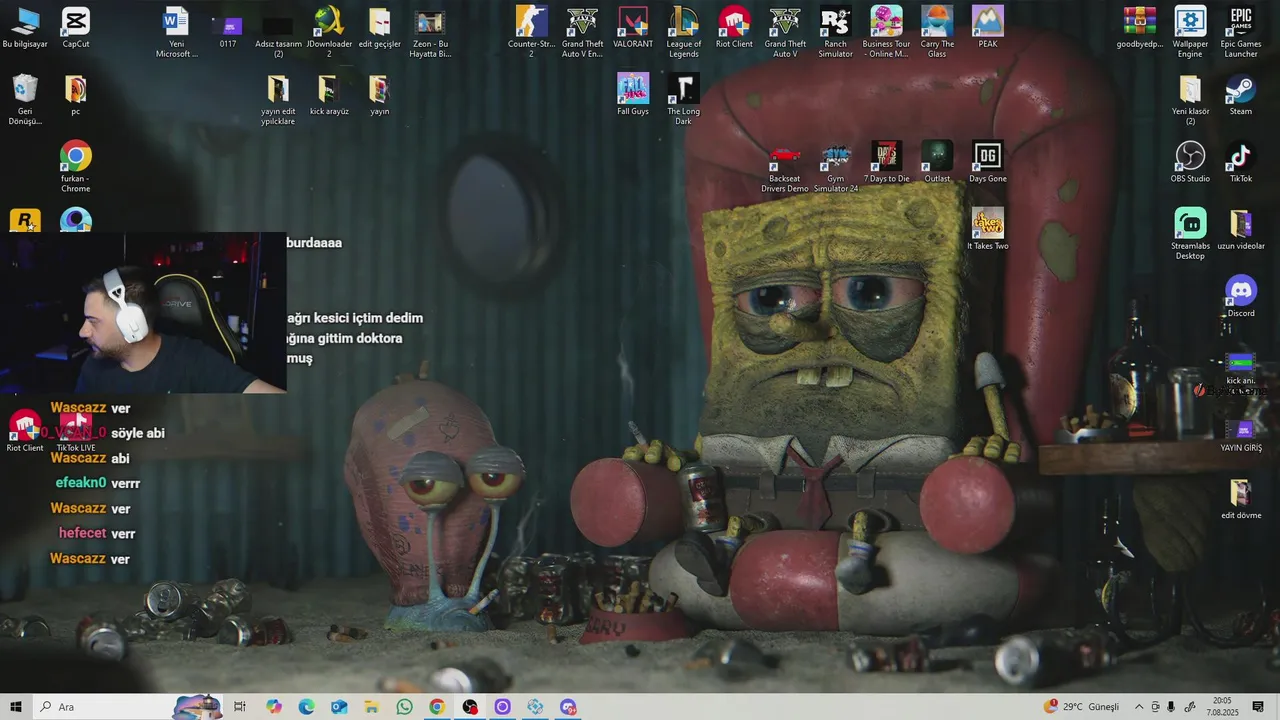Launch CapCut from the desktop
Screen dimensions: 1280x720
pyautogui.click(x=75, y=28)
